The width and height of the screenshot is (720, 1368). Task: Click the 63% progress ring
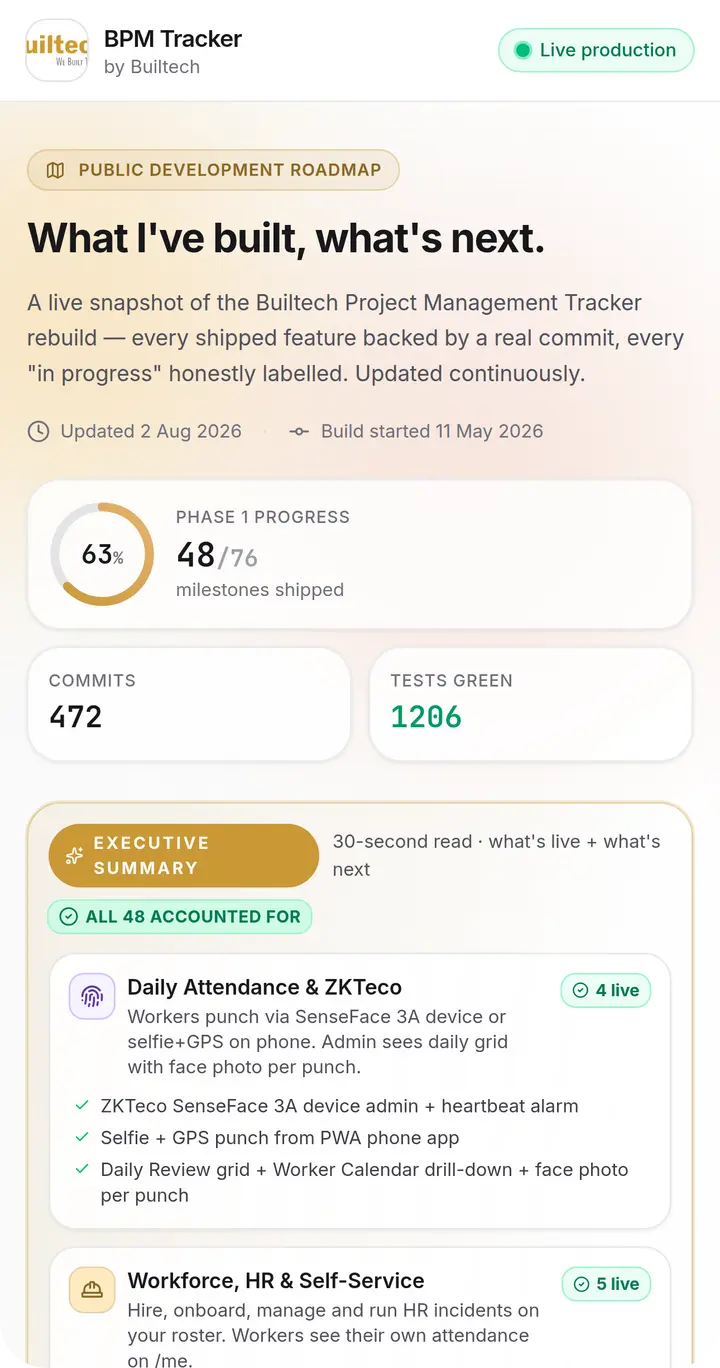pyautogui.click(x=102, y=554)
